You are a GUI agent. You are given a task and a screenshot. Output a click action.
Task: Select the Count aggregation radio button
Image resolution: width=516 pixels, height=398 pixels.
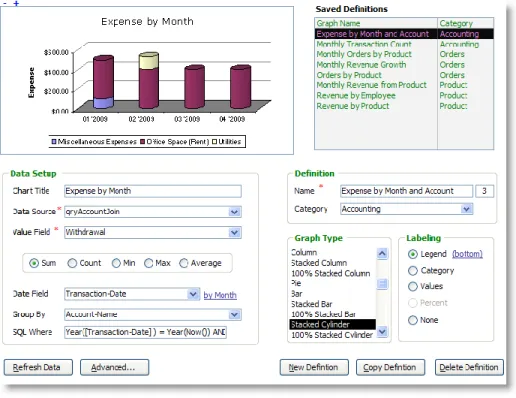coord(72,263)
